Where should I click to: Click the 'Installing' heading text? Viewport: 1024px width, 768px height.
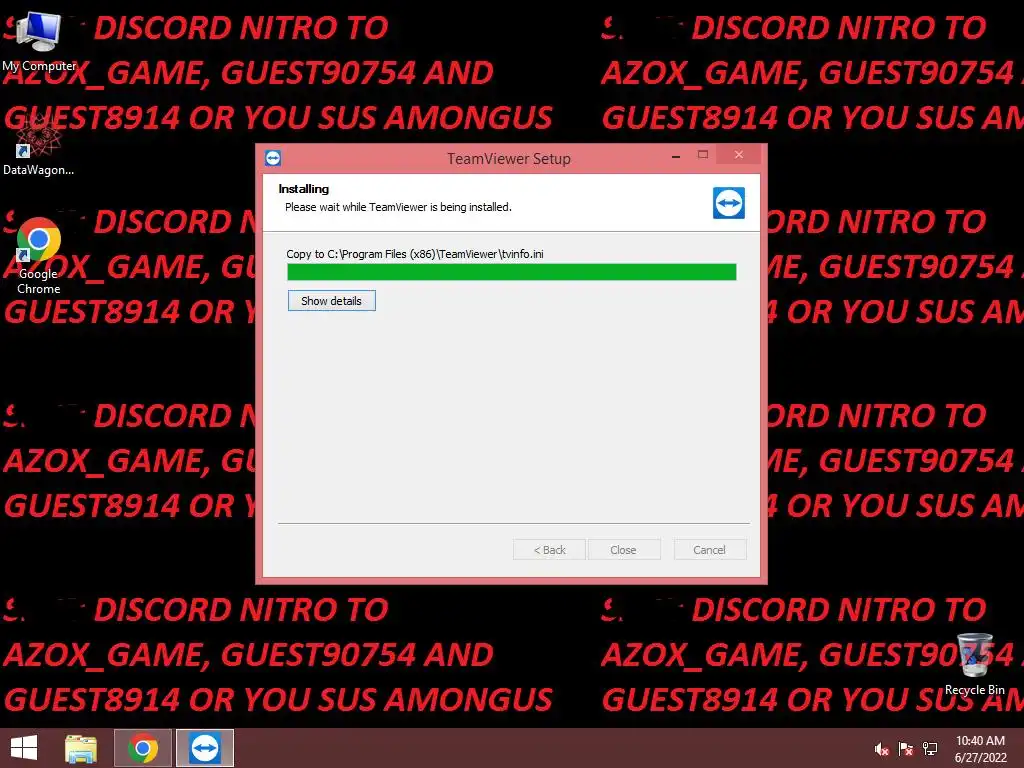304,189
